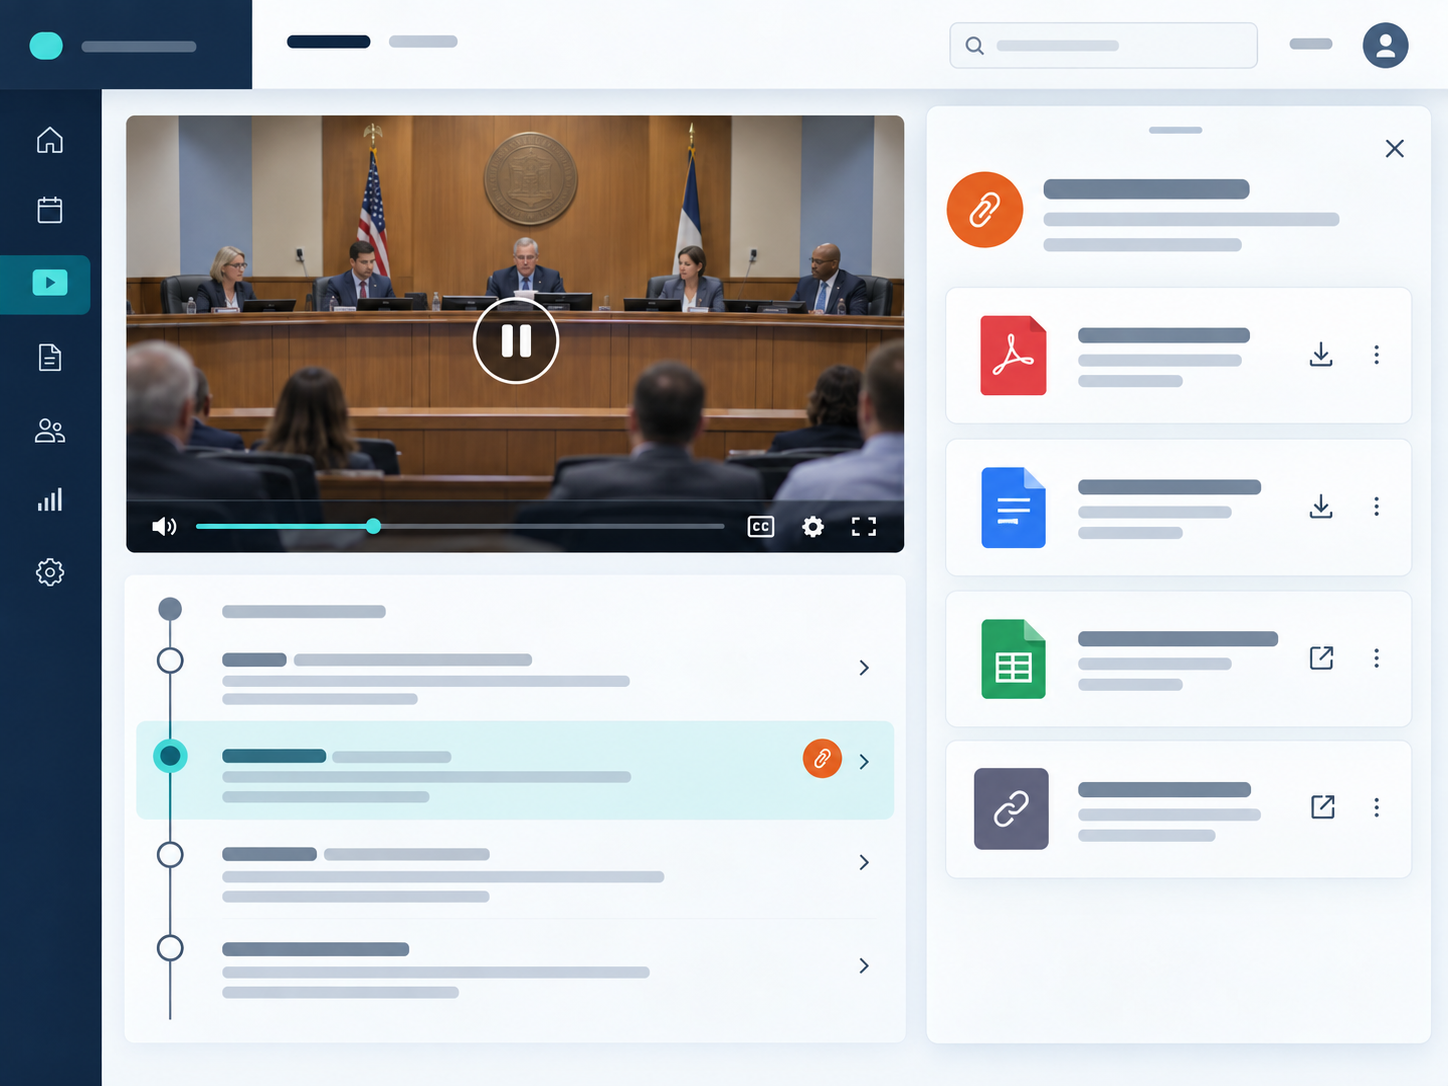
Task: Open more options for the blue document attachment
Action: click(1376, 507)
